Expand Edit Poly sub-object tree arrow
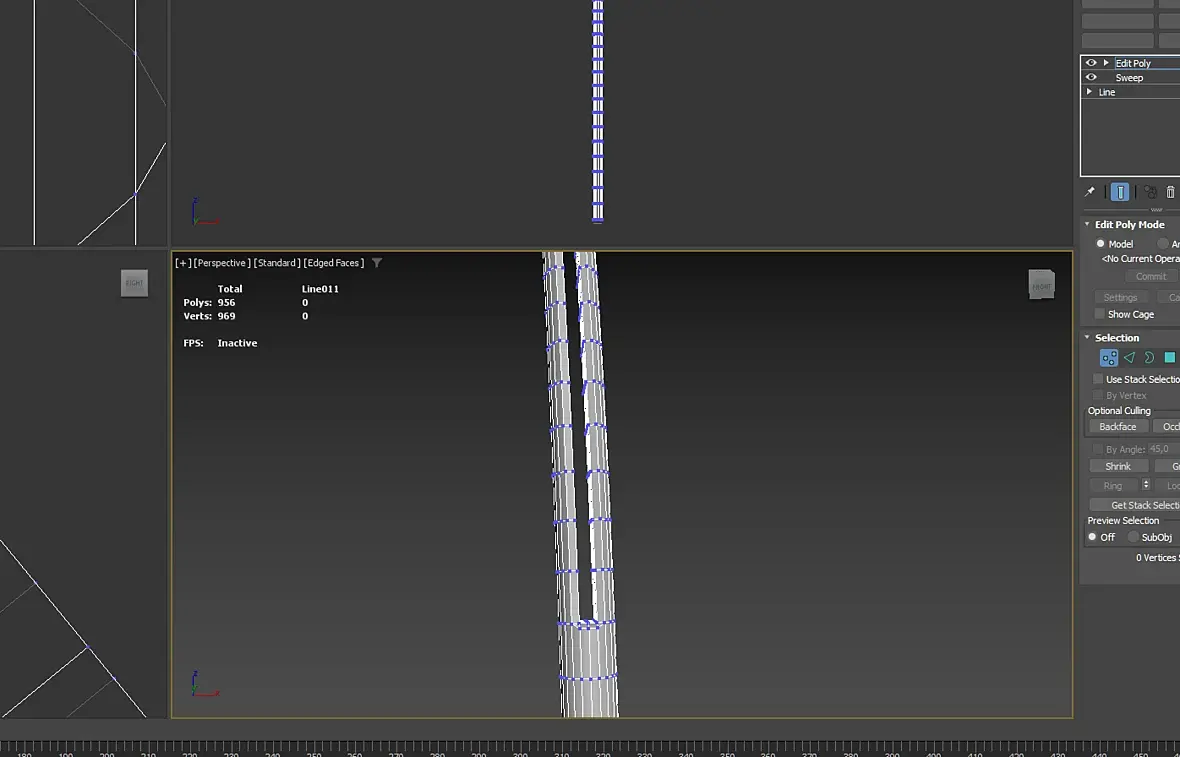 click(x=1106, y=63)
